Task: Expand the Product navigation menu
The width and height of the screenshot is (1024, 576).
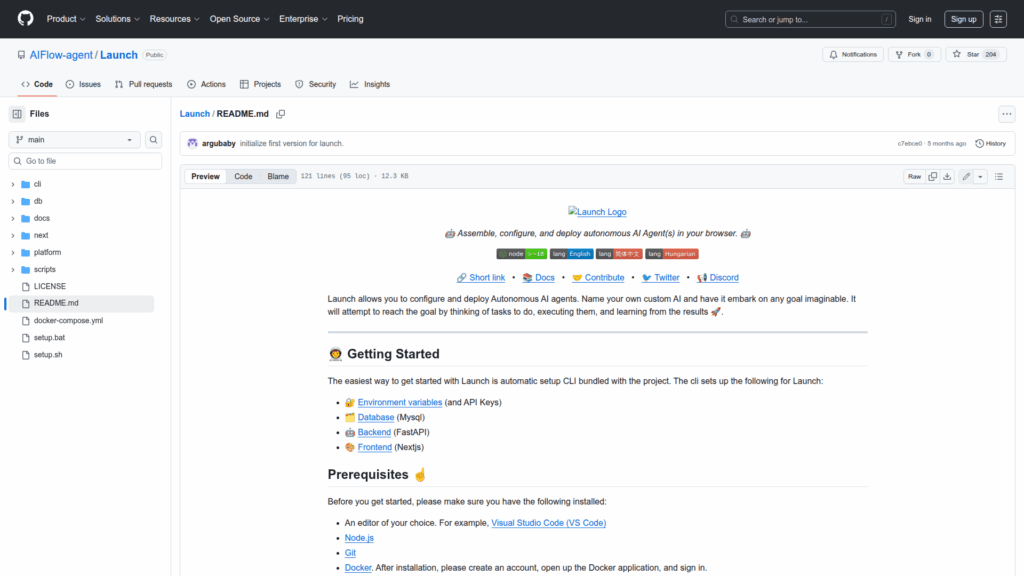Action: (65, 19)
